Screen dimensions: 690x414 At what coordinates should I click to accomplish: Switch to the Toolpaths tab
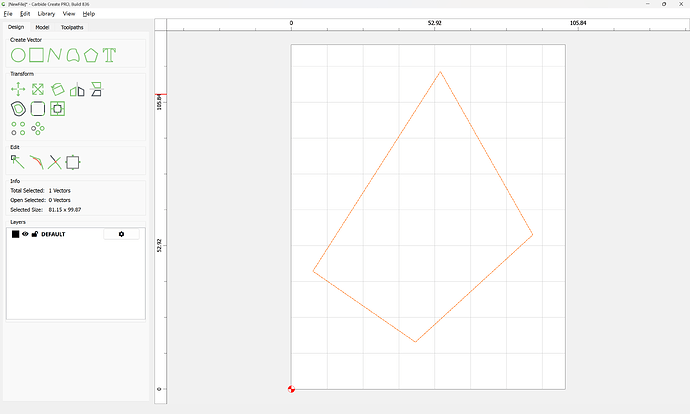click(x=73, y=27)
